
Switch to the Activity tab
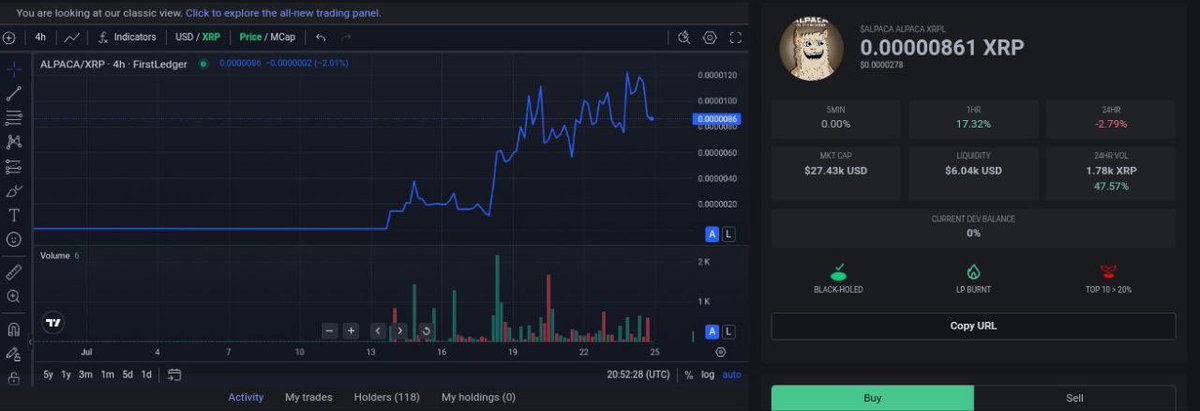[246, 397]
